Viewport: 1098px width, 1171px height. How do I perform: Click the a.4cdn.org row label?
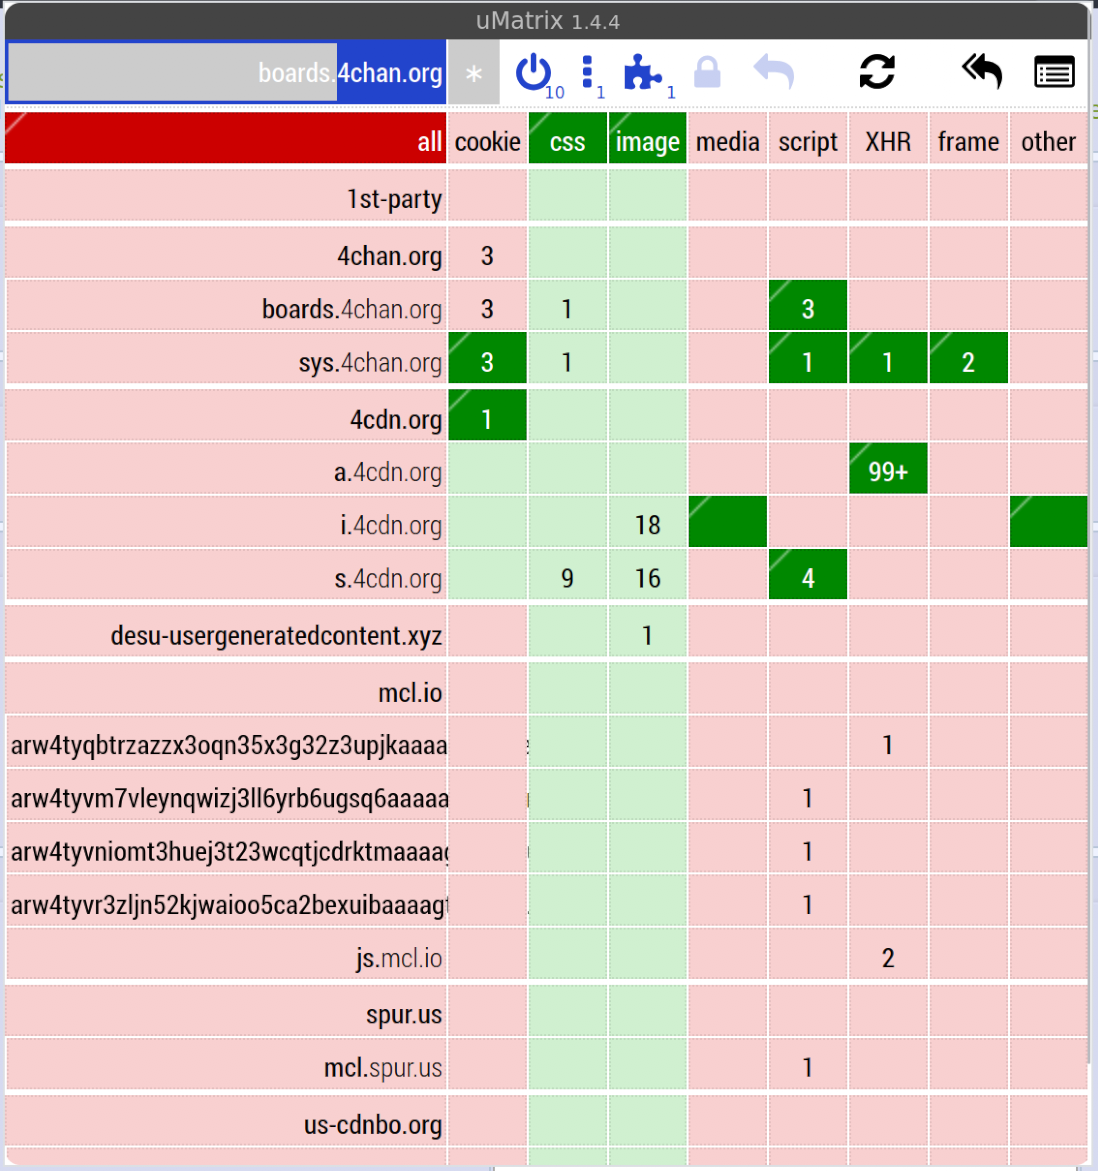pyautogui.click(x=226, y=469)
